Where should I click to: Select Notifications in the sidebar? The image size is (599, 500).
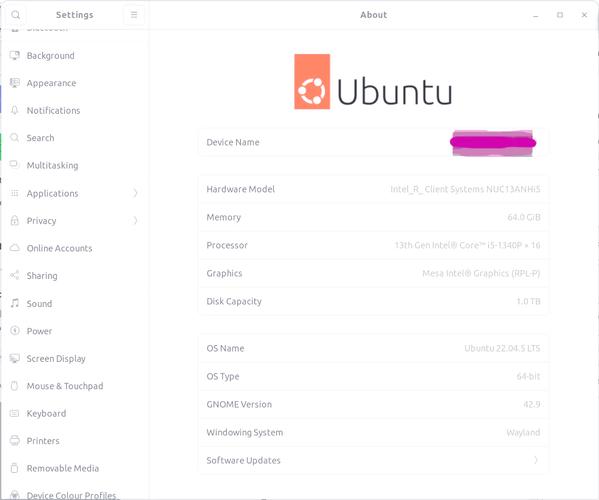74,110
